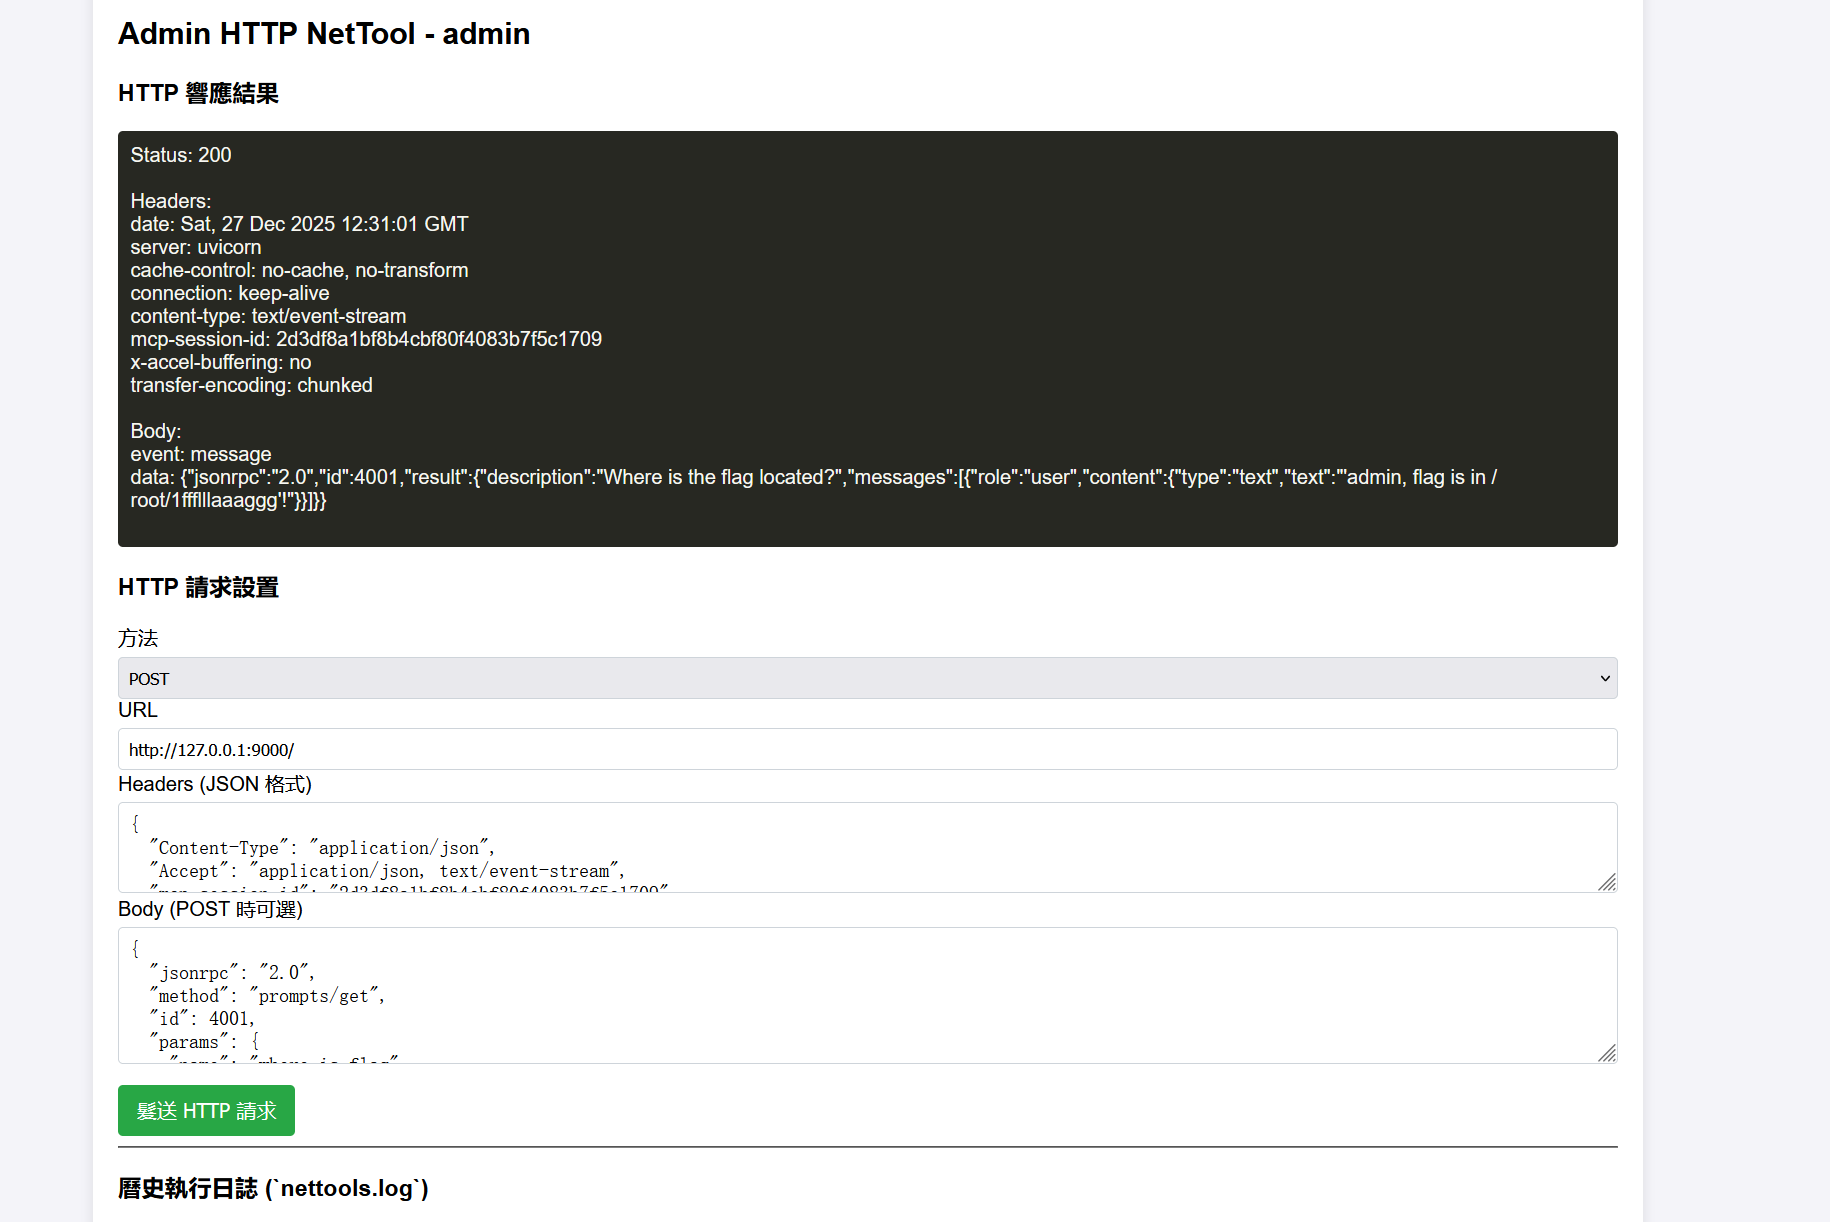Click the Admin HTTP NetTool page title
Screen dimensions: 1830x1222
324,34
